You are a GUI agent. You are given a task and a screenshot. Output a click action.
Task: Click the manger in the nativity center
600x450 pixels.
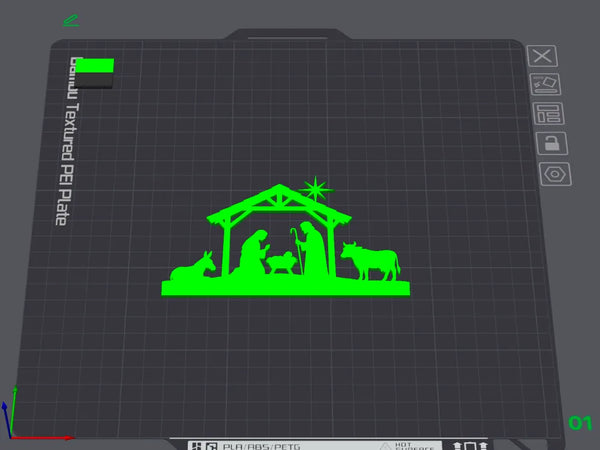click(x=282, y=264)
